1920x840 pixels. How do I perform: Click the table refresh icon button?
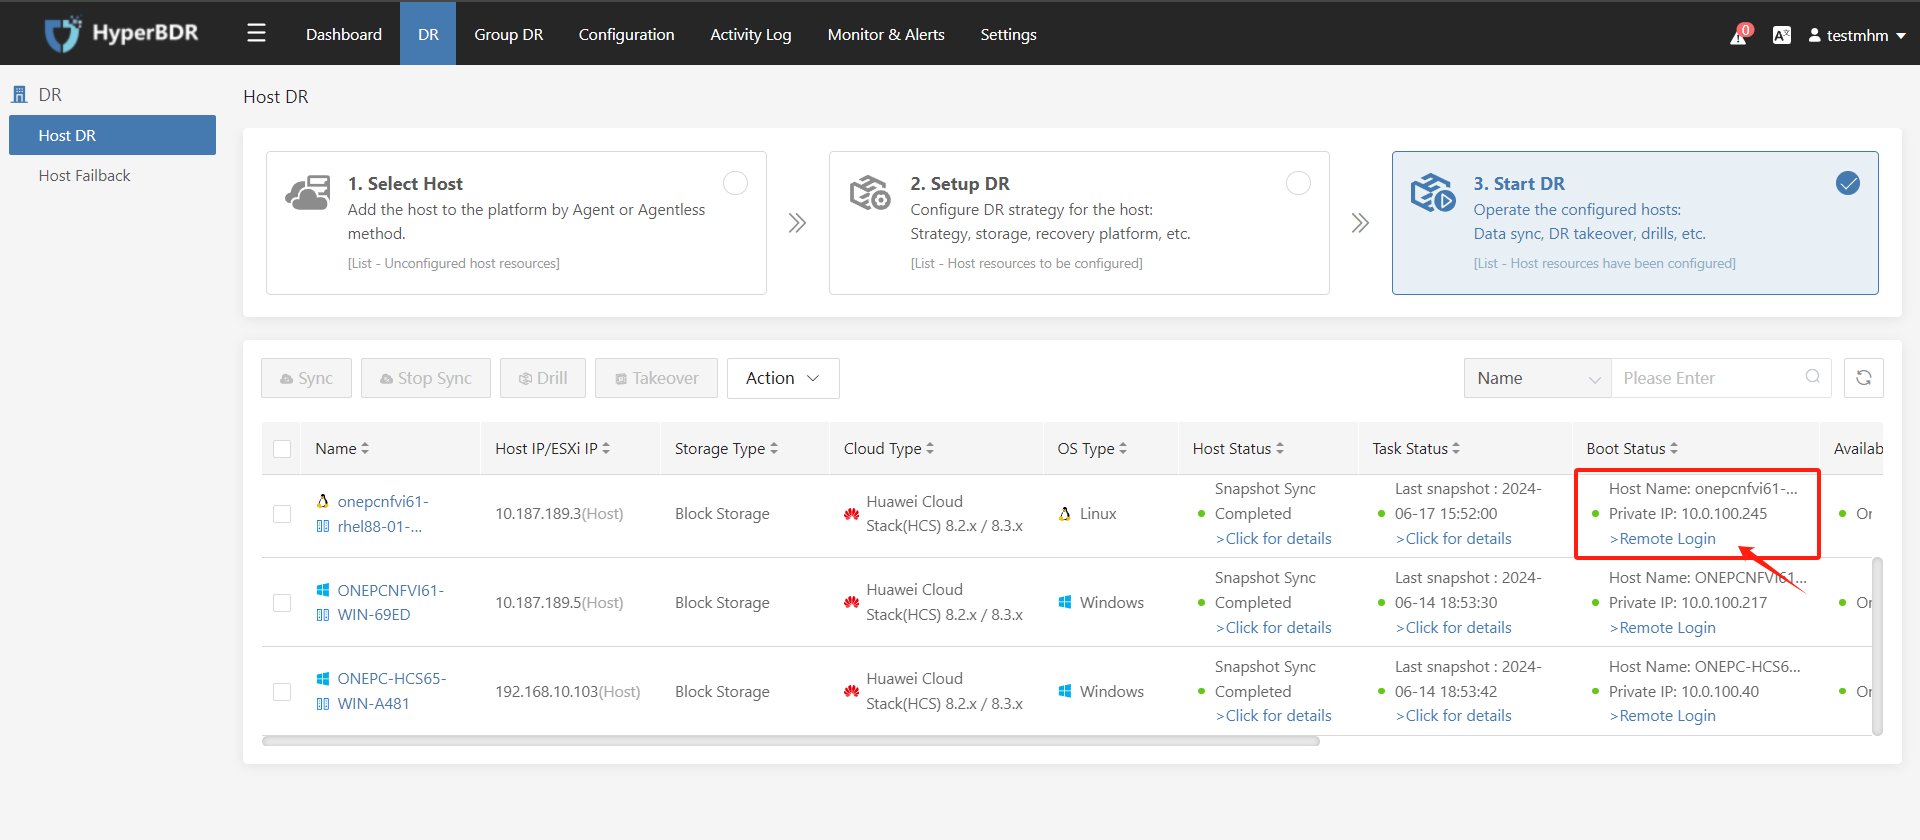(1863, 378)
